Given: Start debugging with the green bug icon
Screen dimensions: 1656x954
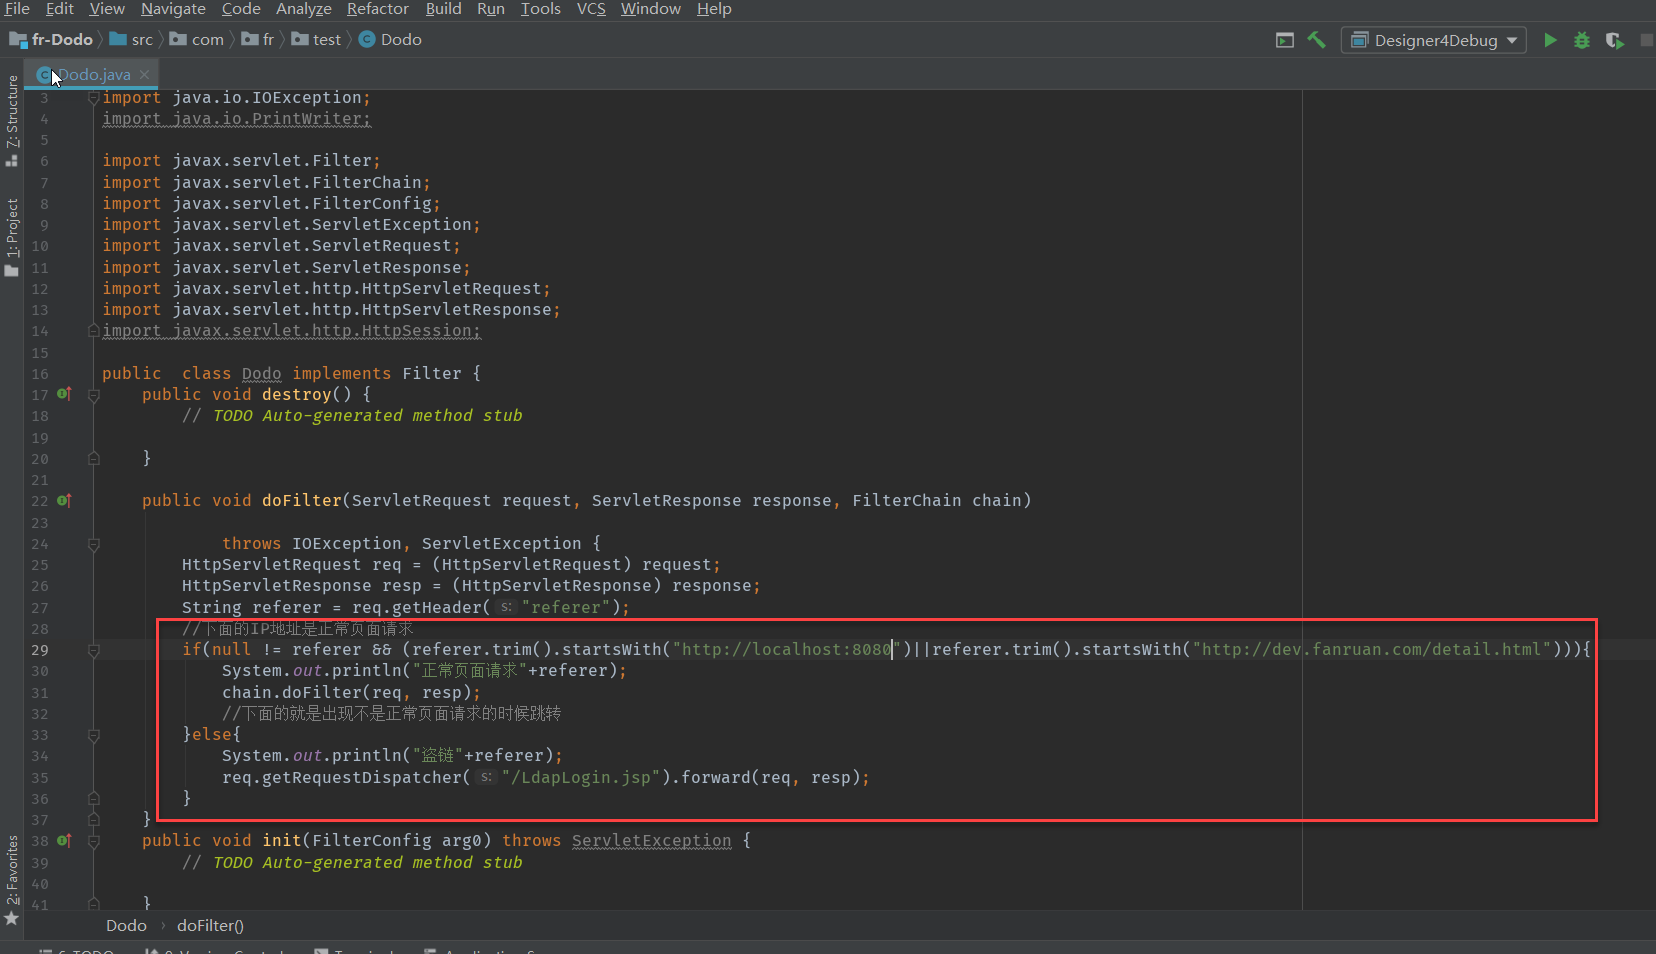Looking at the screenshot, I should pyautogui.click(x=1582, y=40).
